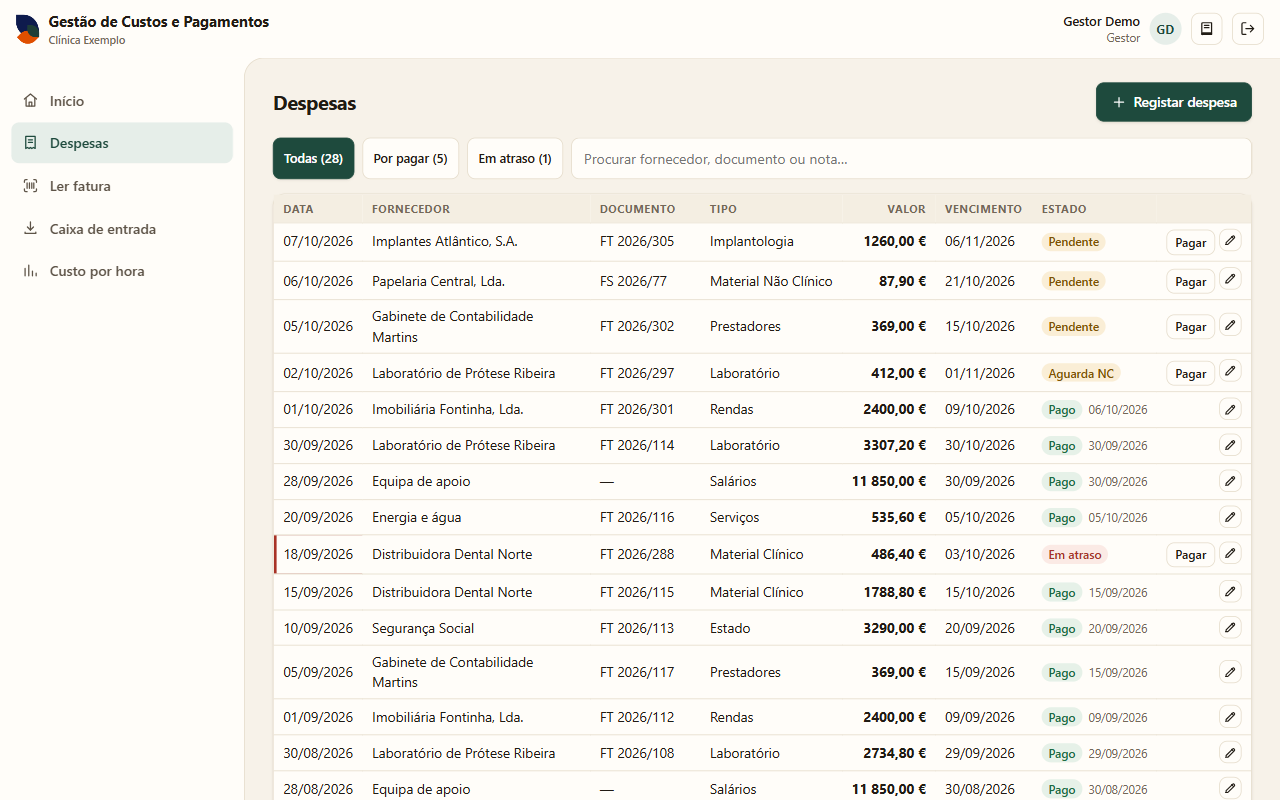The height and width of the screenshot is (800, 1280).
Task: Click pencil icon for FT 2026/114 row
Action: [1230, 445]
